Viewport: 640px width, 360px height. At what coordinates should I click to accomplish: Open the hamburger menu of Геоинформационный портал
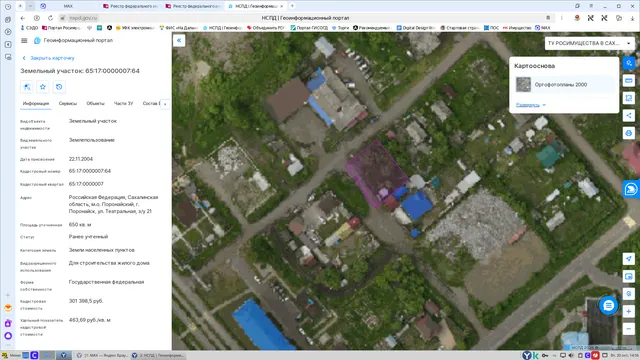coord(24,40)
